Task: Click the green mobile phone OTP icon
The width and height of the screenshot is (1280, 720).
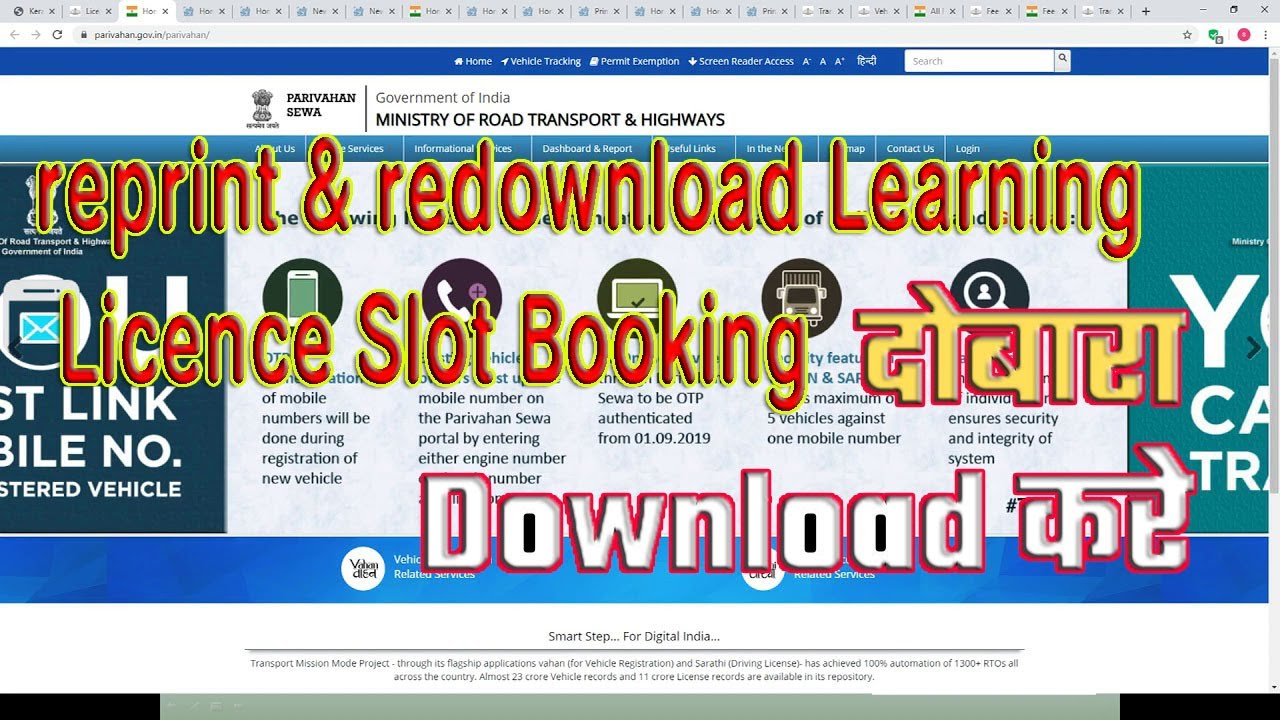Action: click(x=302, y=296)
